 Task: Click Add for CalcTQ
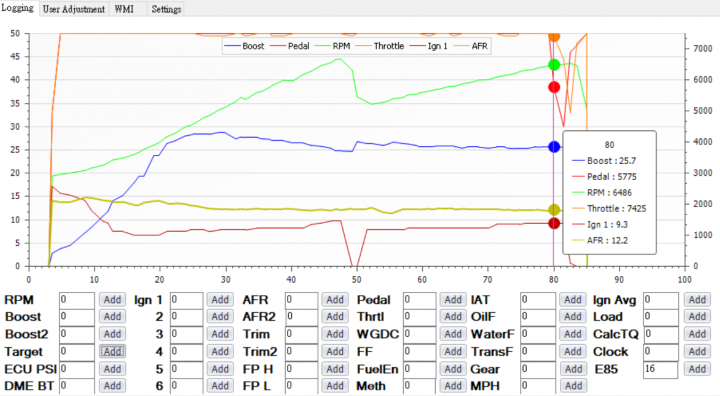pyautogui.click(x=697, y=334)
